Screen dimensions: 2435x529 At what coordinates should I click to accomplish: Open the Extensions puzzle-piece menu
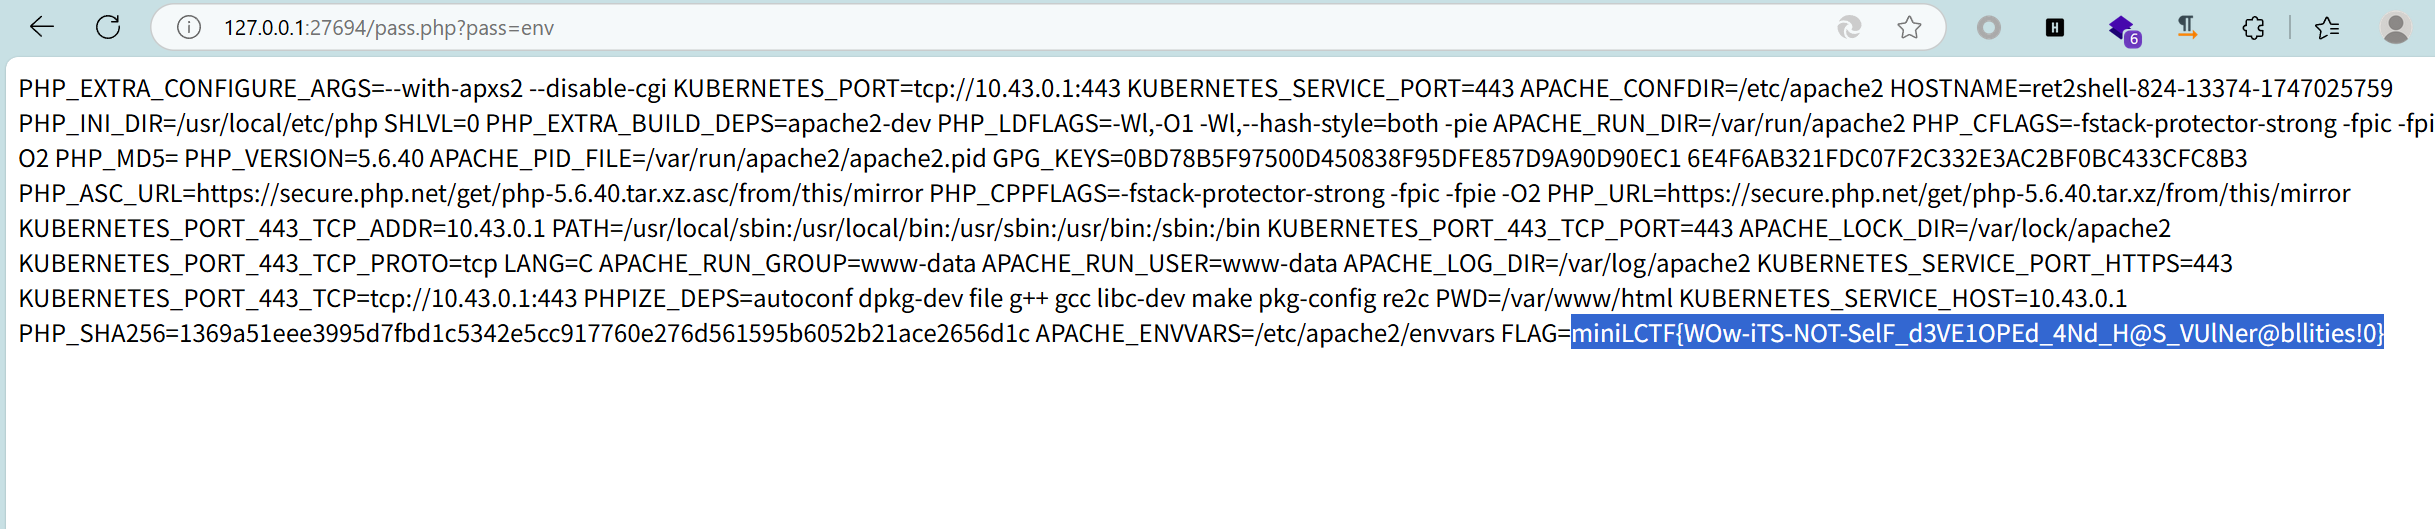click(2253, 27)
